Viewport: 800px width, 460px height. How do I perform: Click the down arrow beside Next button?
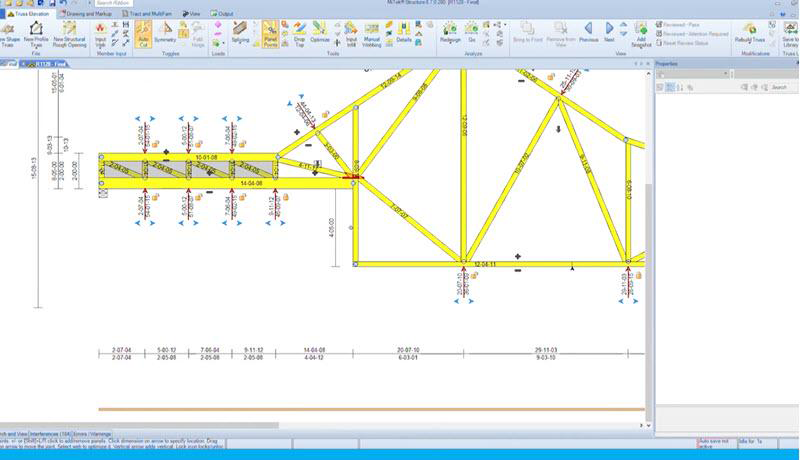point(623,33)
